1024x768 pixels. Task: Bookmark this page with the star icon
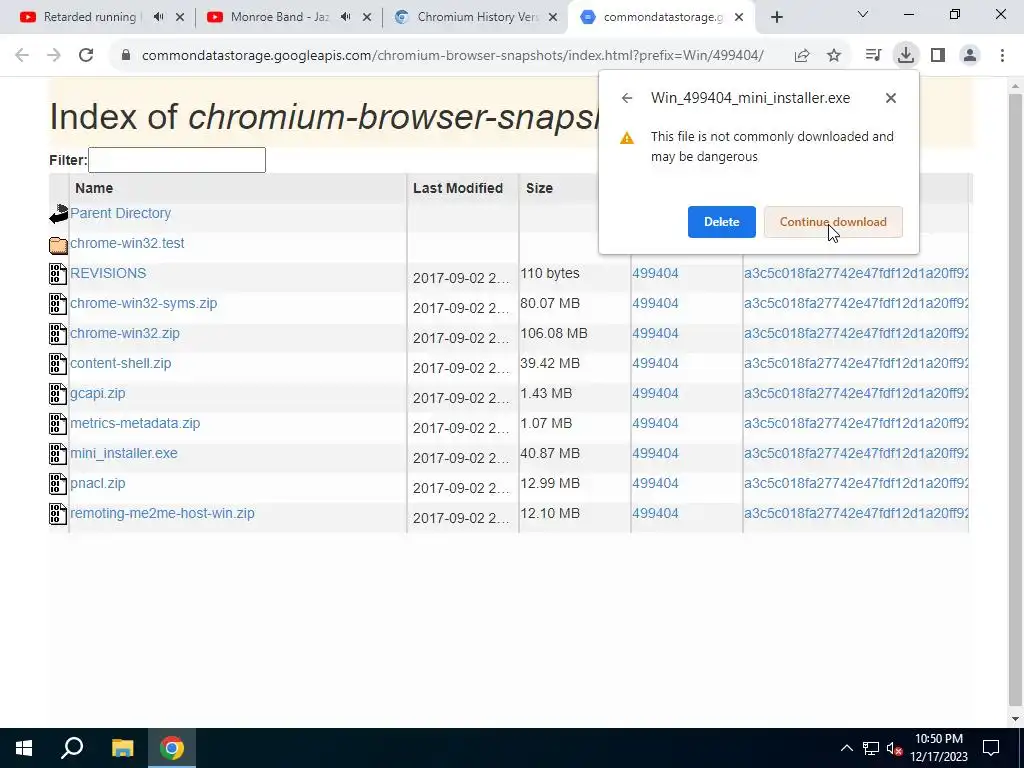coord(834,56)
